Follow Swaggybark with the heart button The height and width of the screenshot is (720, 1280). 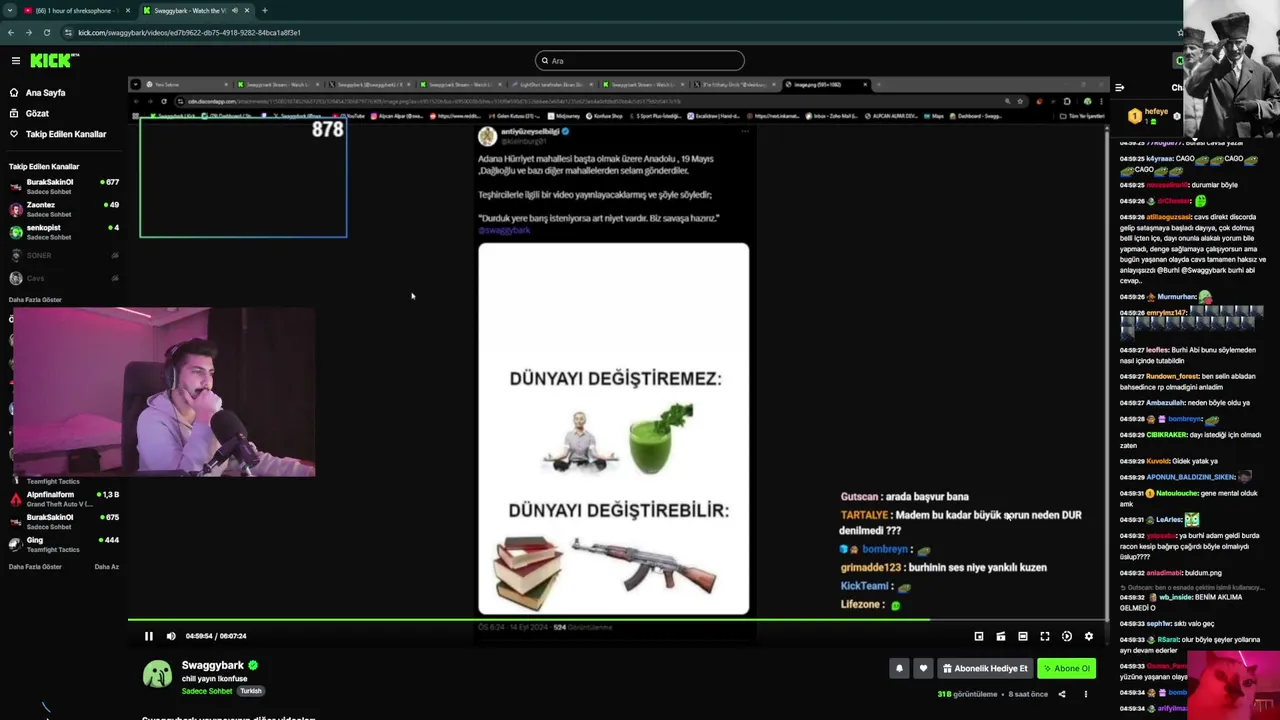click(x=923, y=668)
